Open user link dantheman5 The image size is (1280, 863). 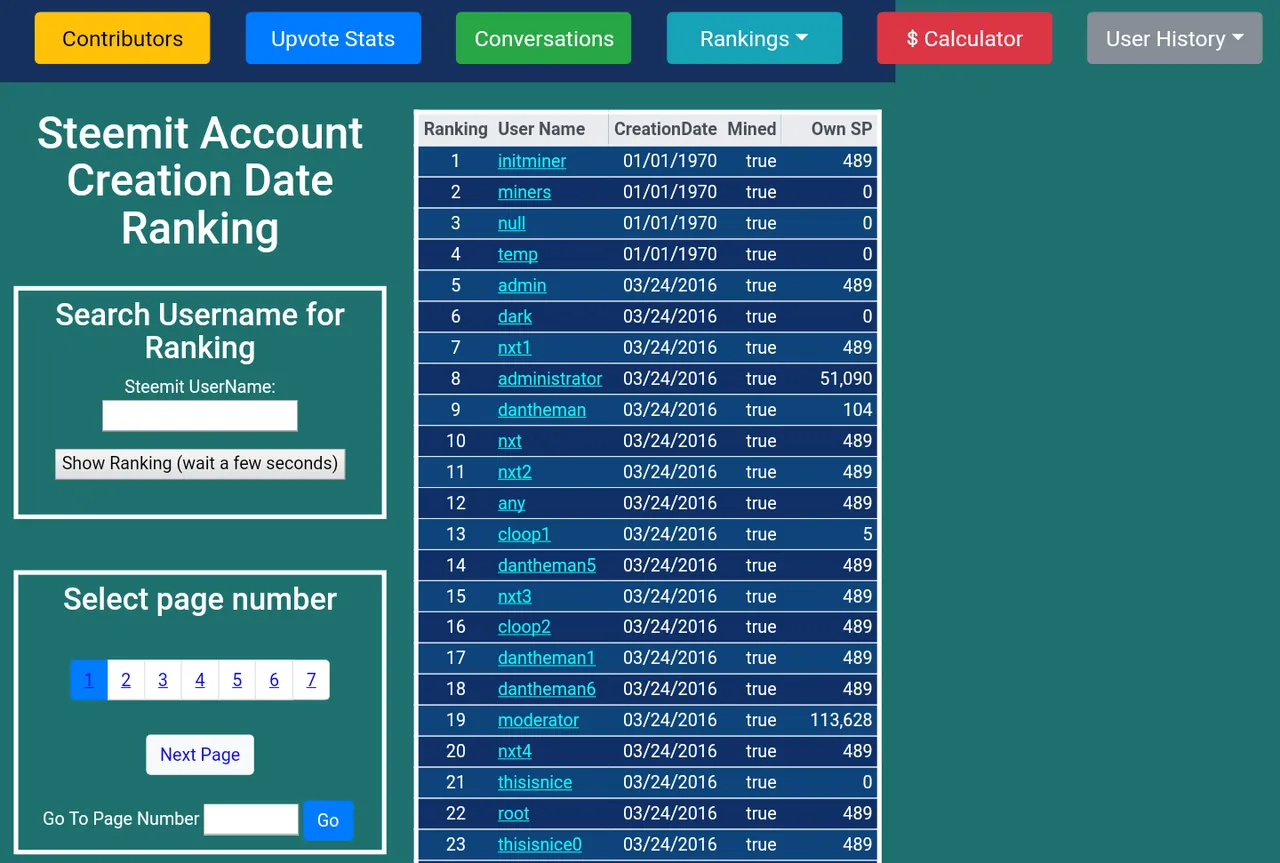click(547, 565)
